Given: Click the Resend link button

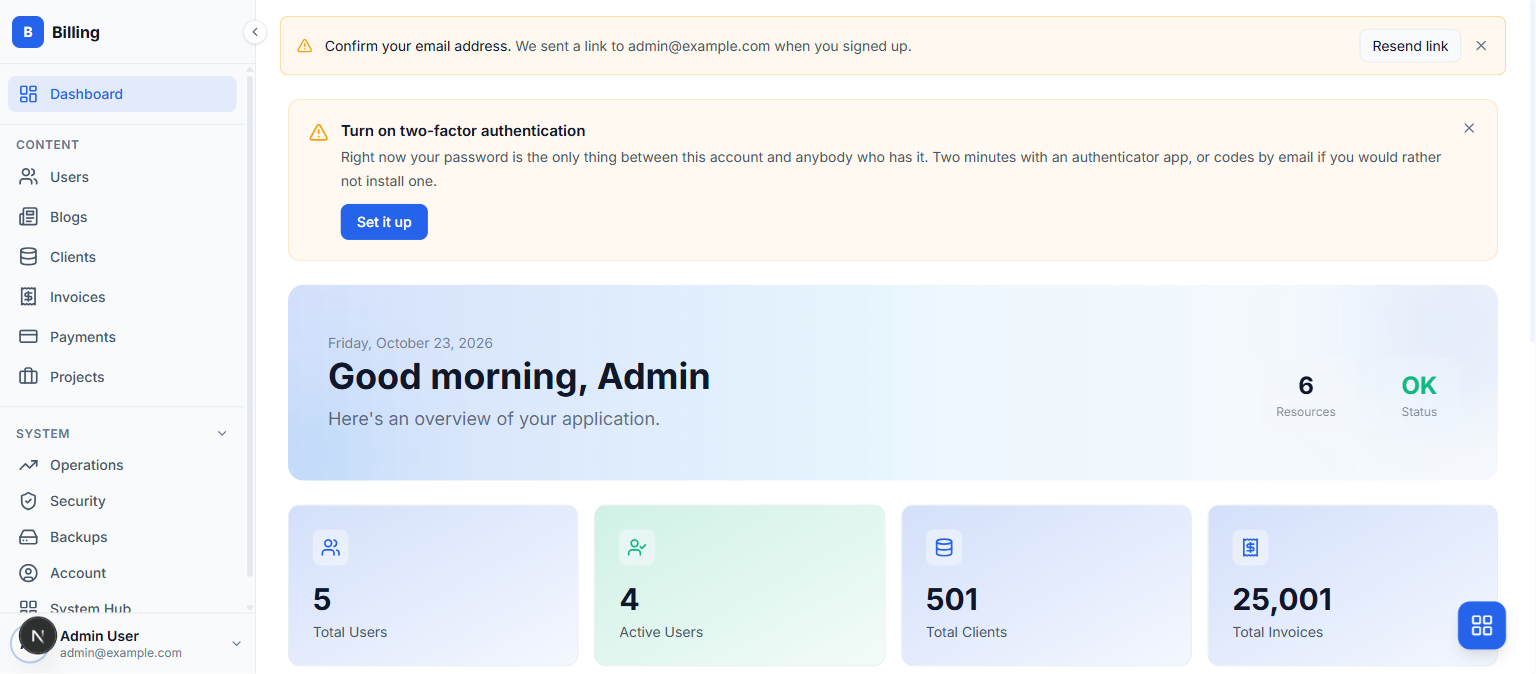Looking at the screenshot, I should pos(1410,46).
